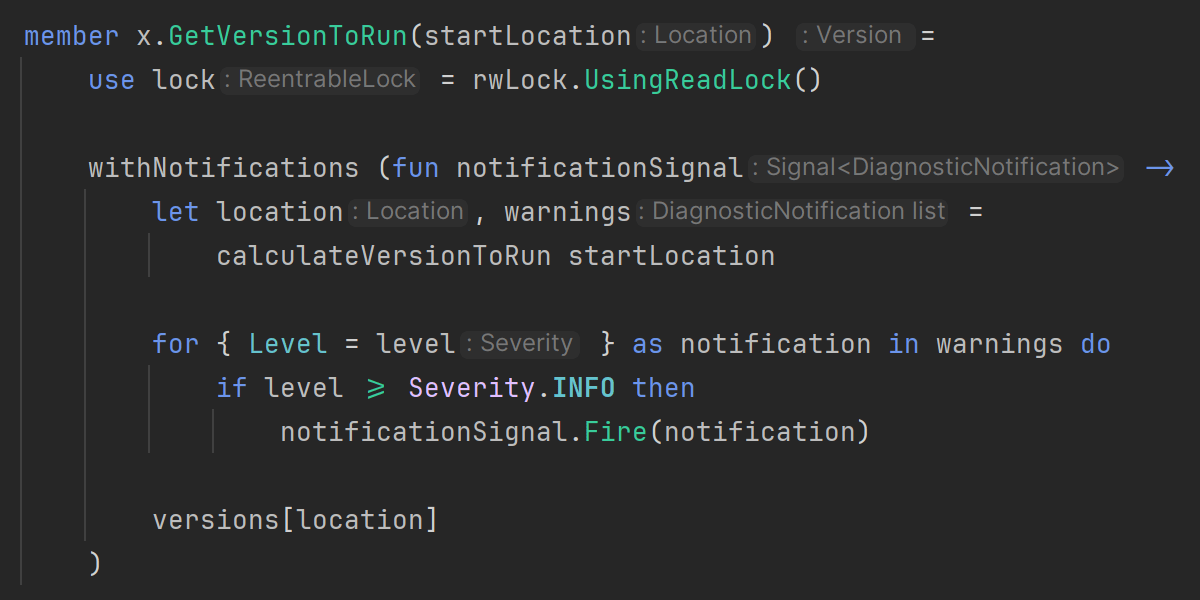This screenshot has width=1200, height=600.
Task: Click the Signal<DiagnosticNotification> type hint
Action: (x=938, y=168)
